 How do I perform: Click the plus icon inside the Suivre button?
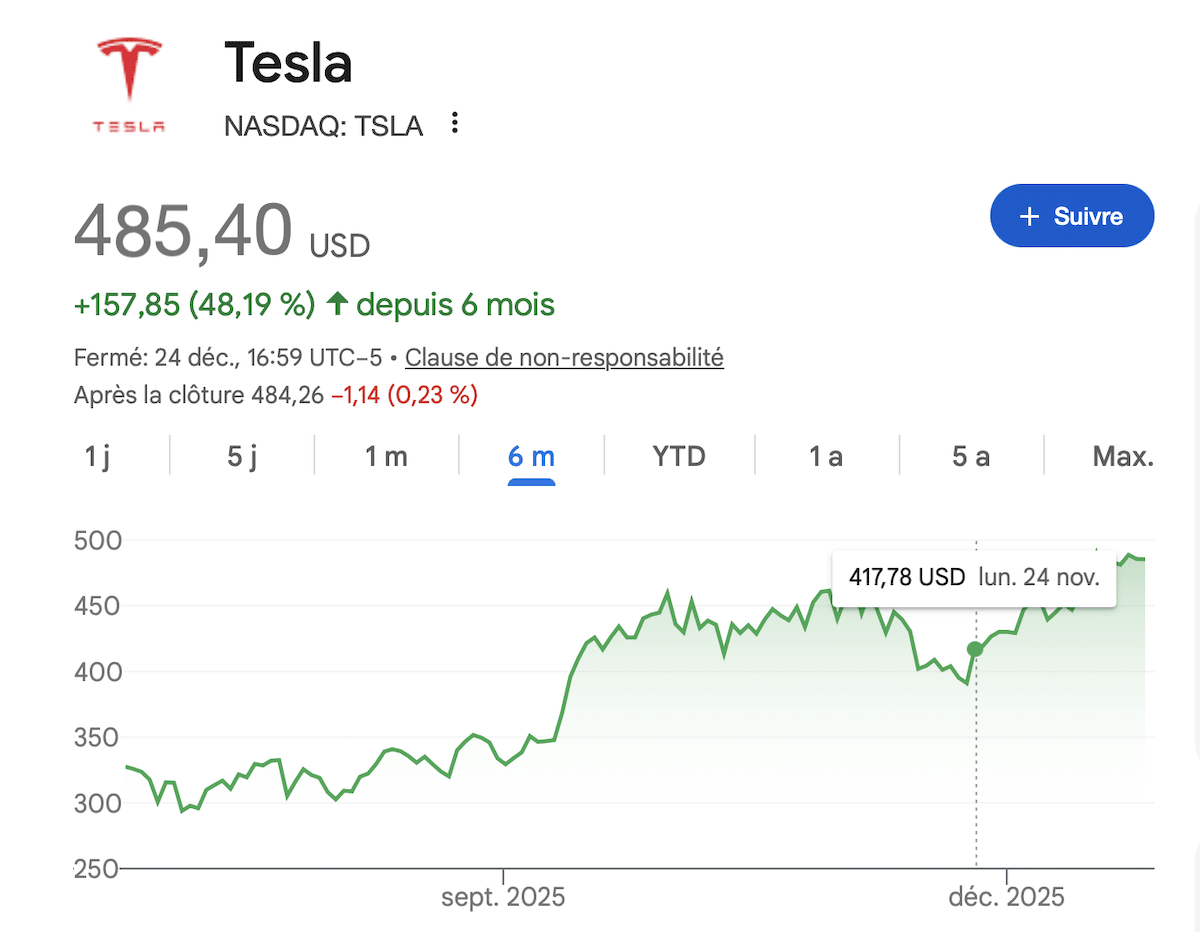tap(1028, 216)
